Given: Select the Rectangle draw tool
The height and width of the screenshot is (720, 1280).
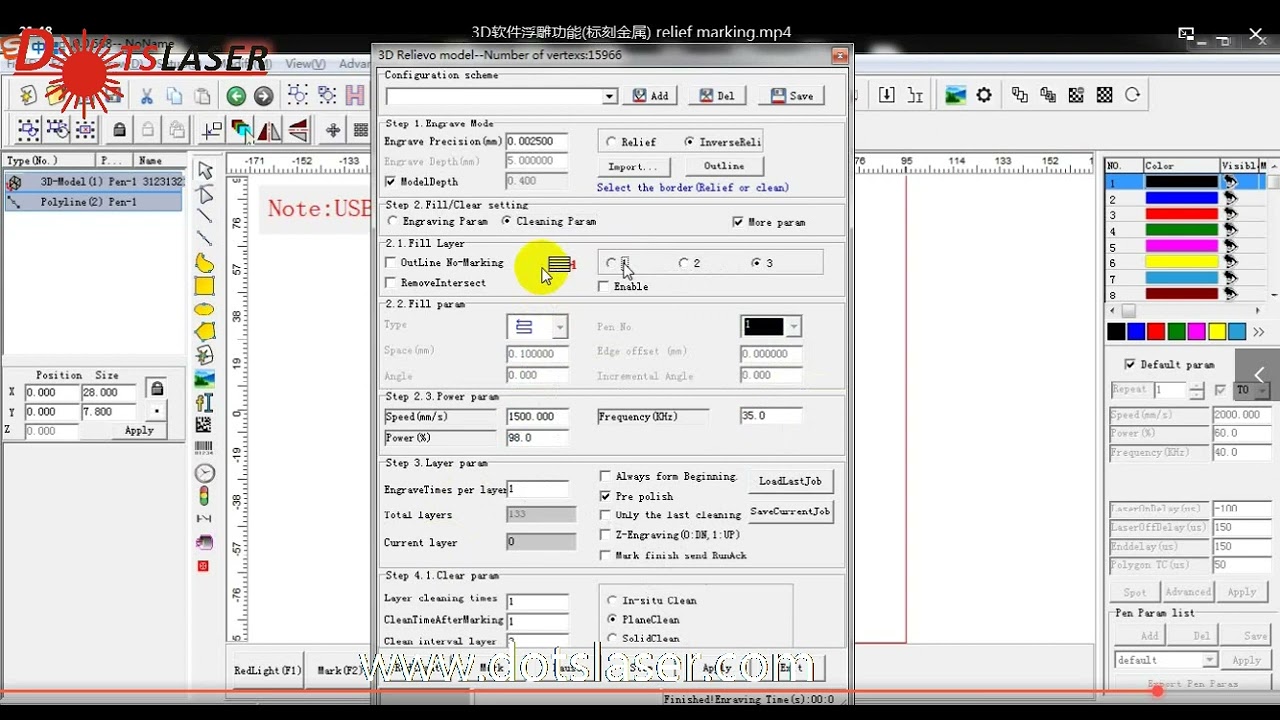Looking at the screenshot, I should 205,286.
